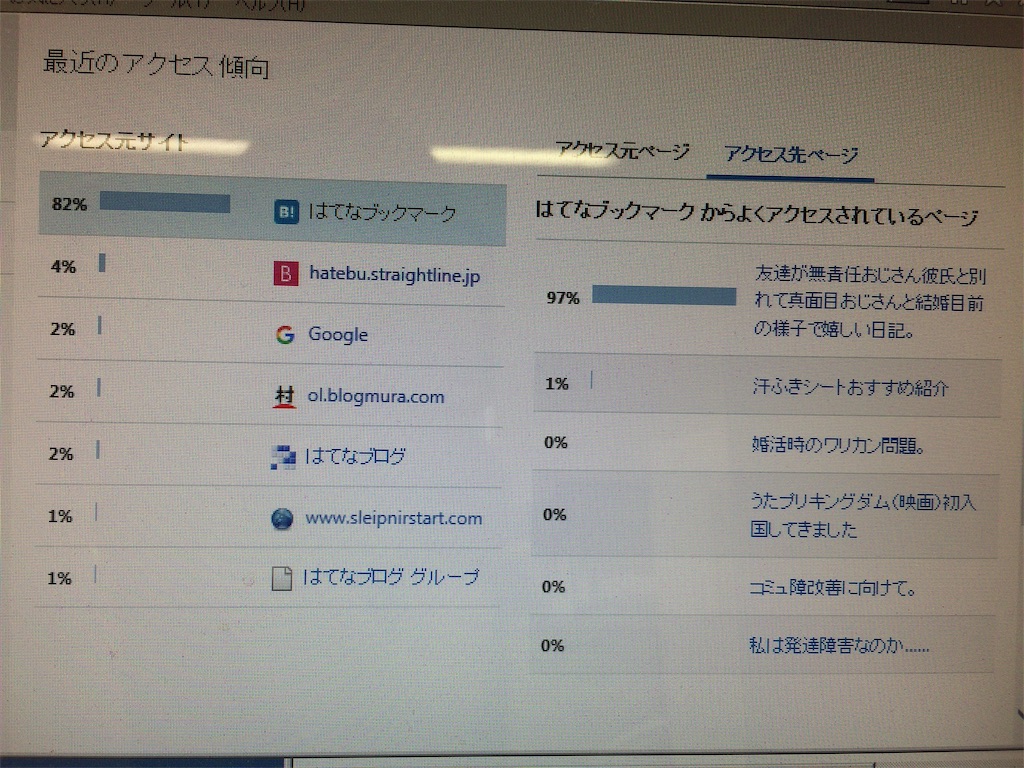
Task: Open the 友達が無責任おじさん彼氏と別れて article link
Action: (x=870, y=302)
